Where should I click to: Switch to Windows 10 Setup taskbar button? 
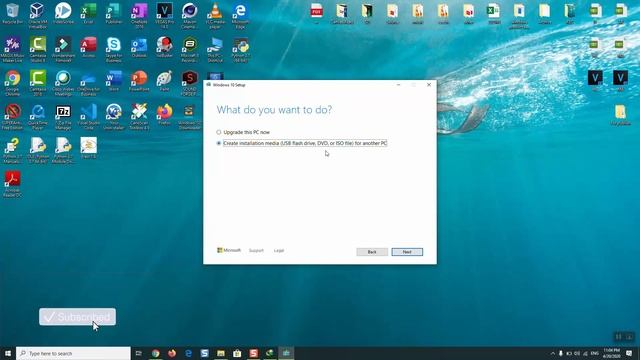coord(286,353)
